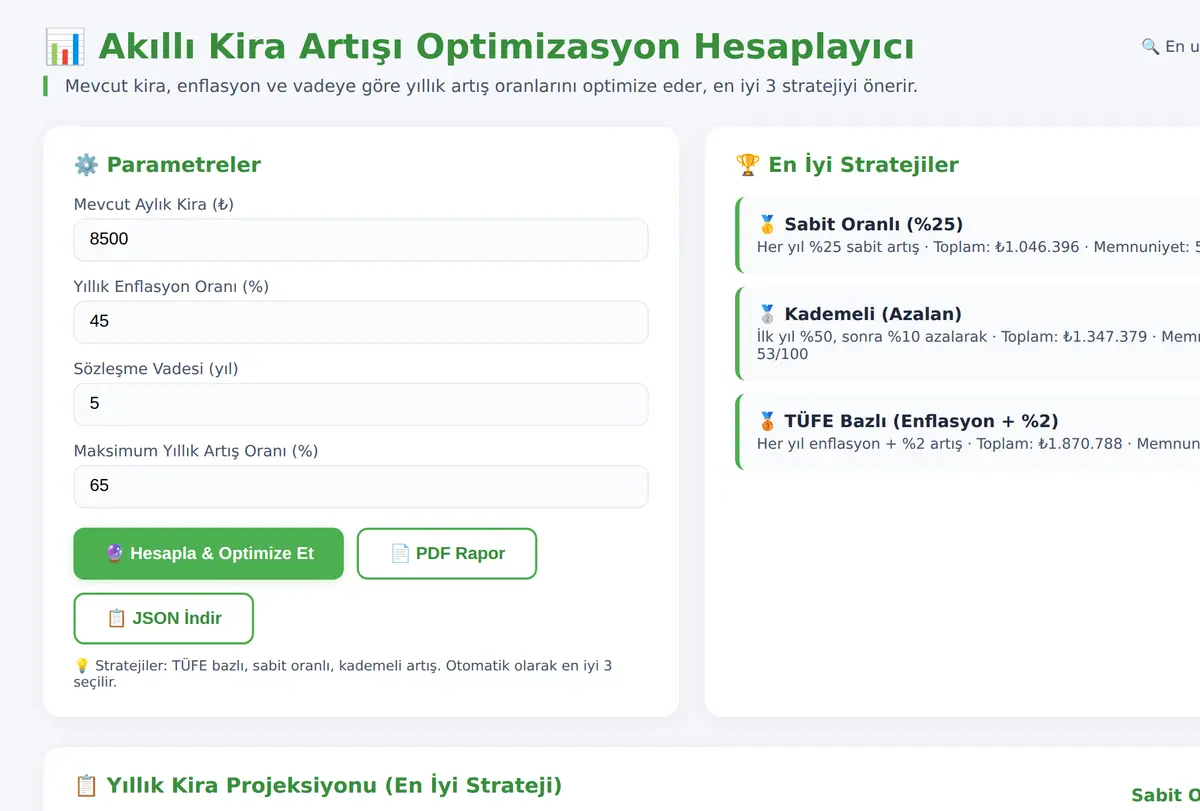Click the 'Maksimum Yıllık Artış Oranı (%)' label
Viewport: 1200px width, 811px height.
[x=196, y=450]
